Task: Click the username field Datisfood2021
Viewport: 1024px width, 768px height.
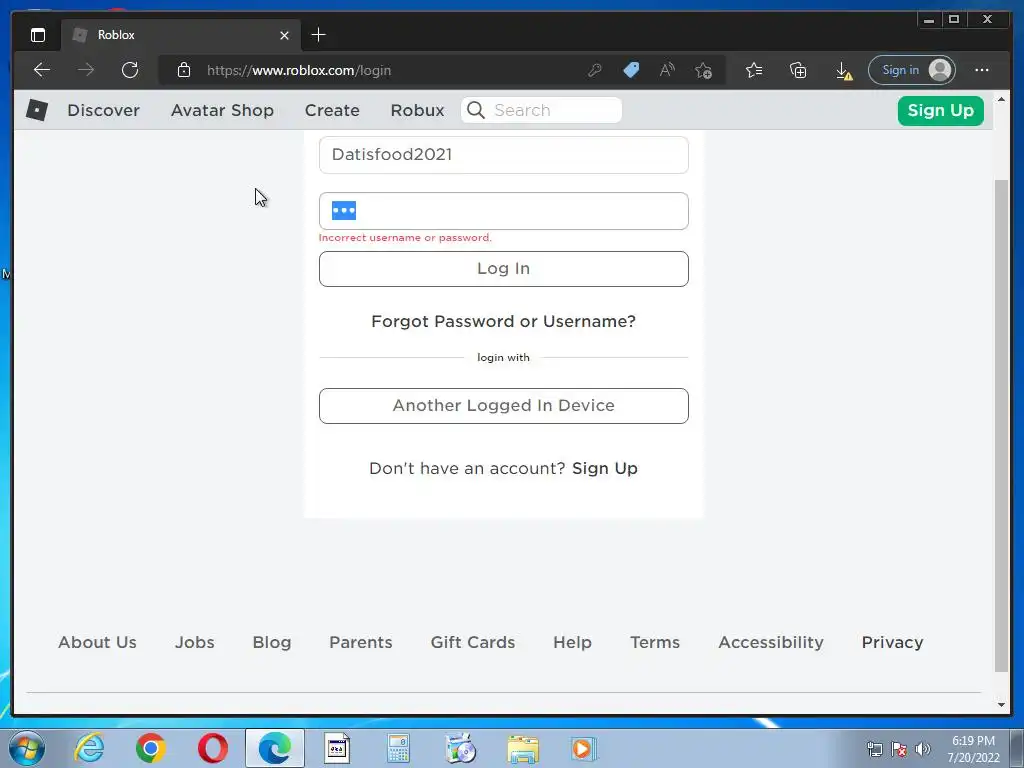Action: (x=504, y=155)
